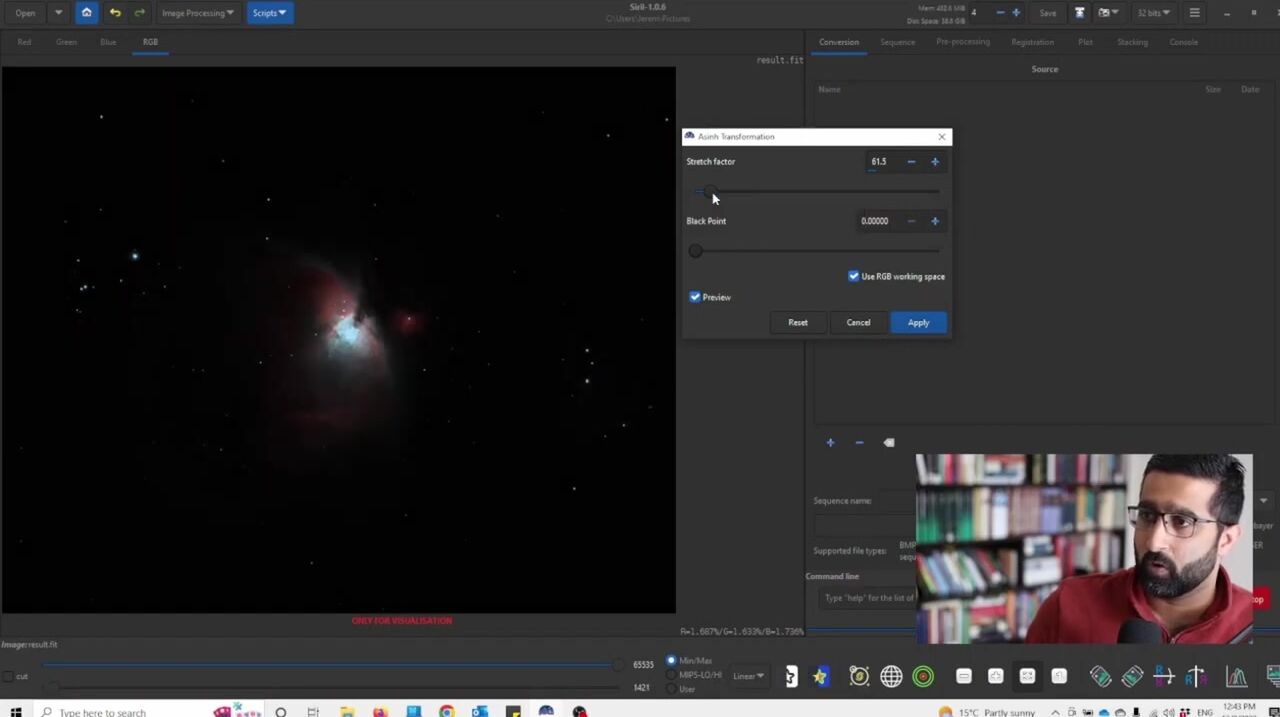Click the yellow undo arrow
1280x717 pixels.
coord(115,13)
